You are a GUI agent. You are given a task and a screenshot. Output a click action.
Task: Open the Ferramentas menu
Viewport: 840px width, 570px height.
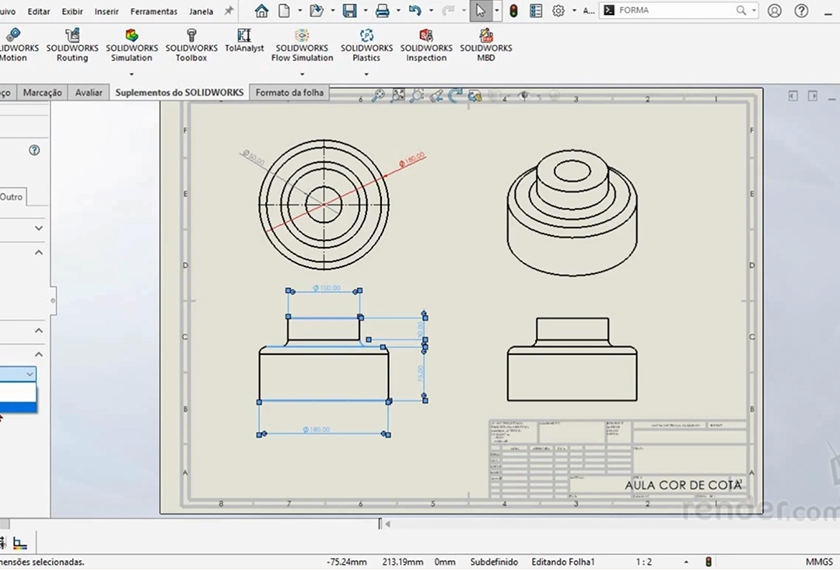154,12
